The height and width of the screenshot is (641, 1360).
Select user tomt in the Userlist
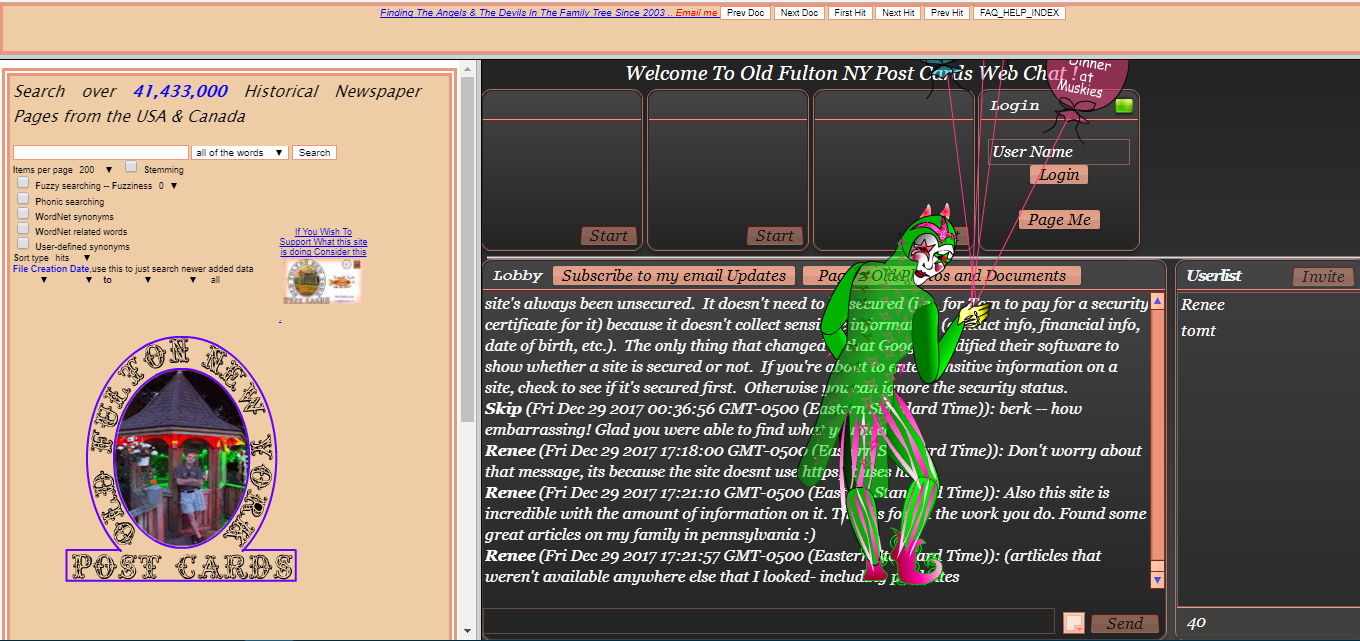click(x=1198, y=330)
